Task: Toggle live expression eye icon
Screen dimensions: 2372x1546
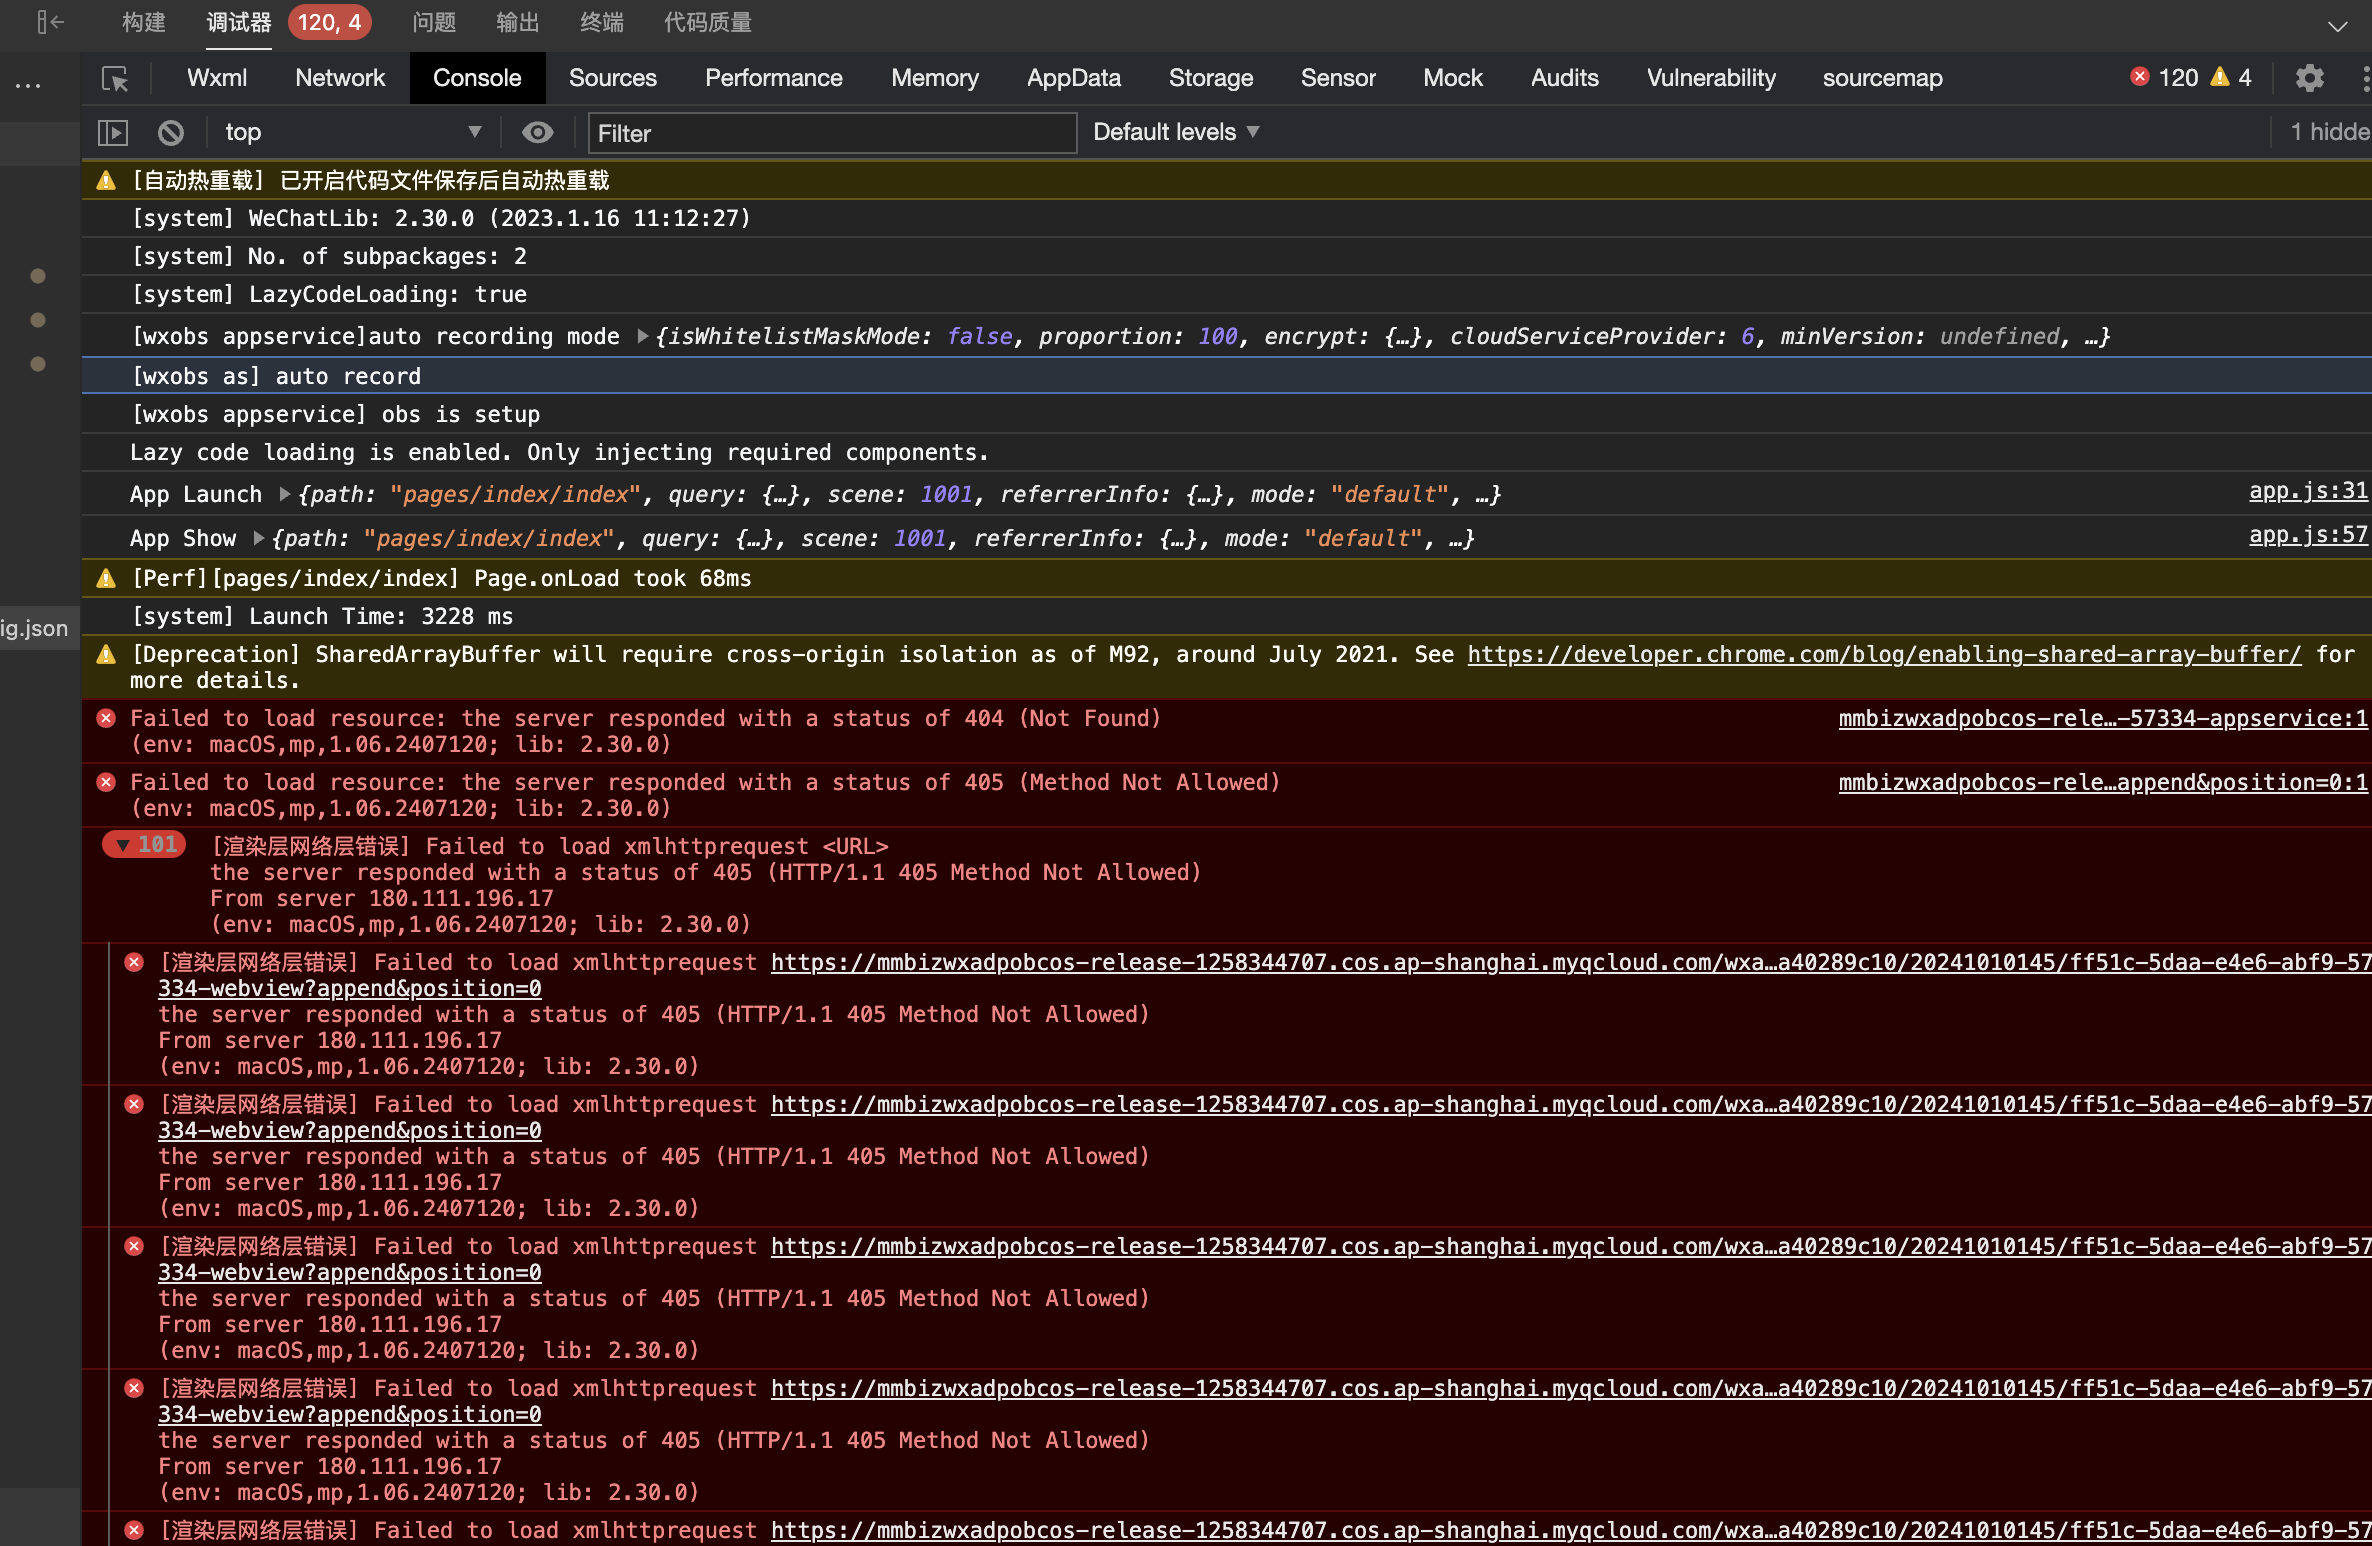Action: click(537, 132)
